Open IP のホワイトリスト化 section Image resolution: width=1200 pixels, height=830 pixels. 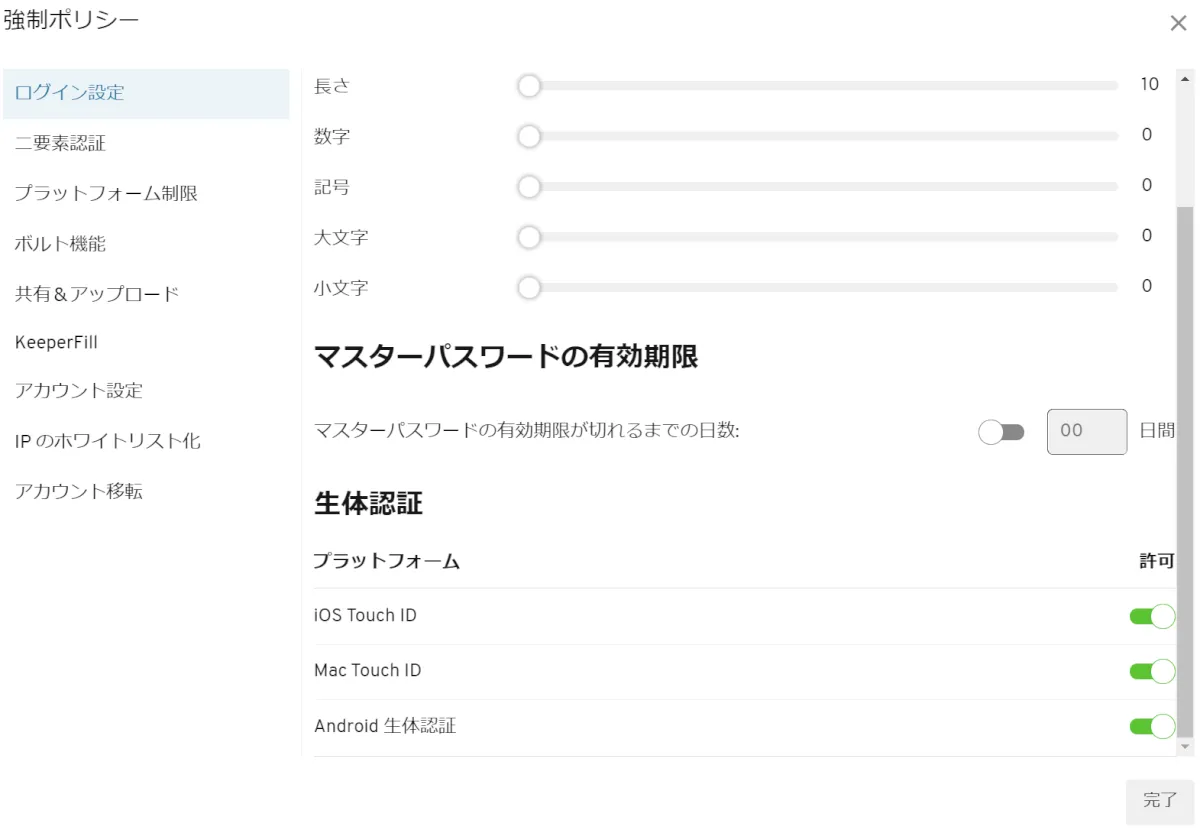[108, 441]
